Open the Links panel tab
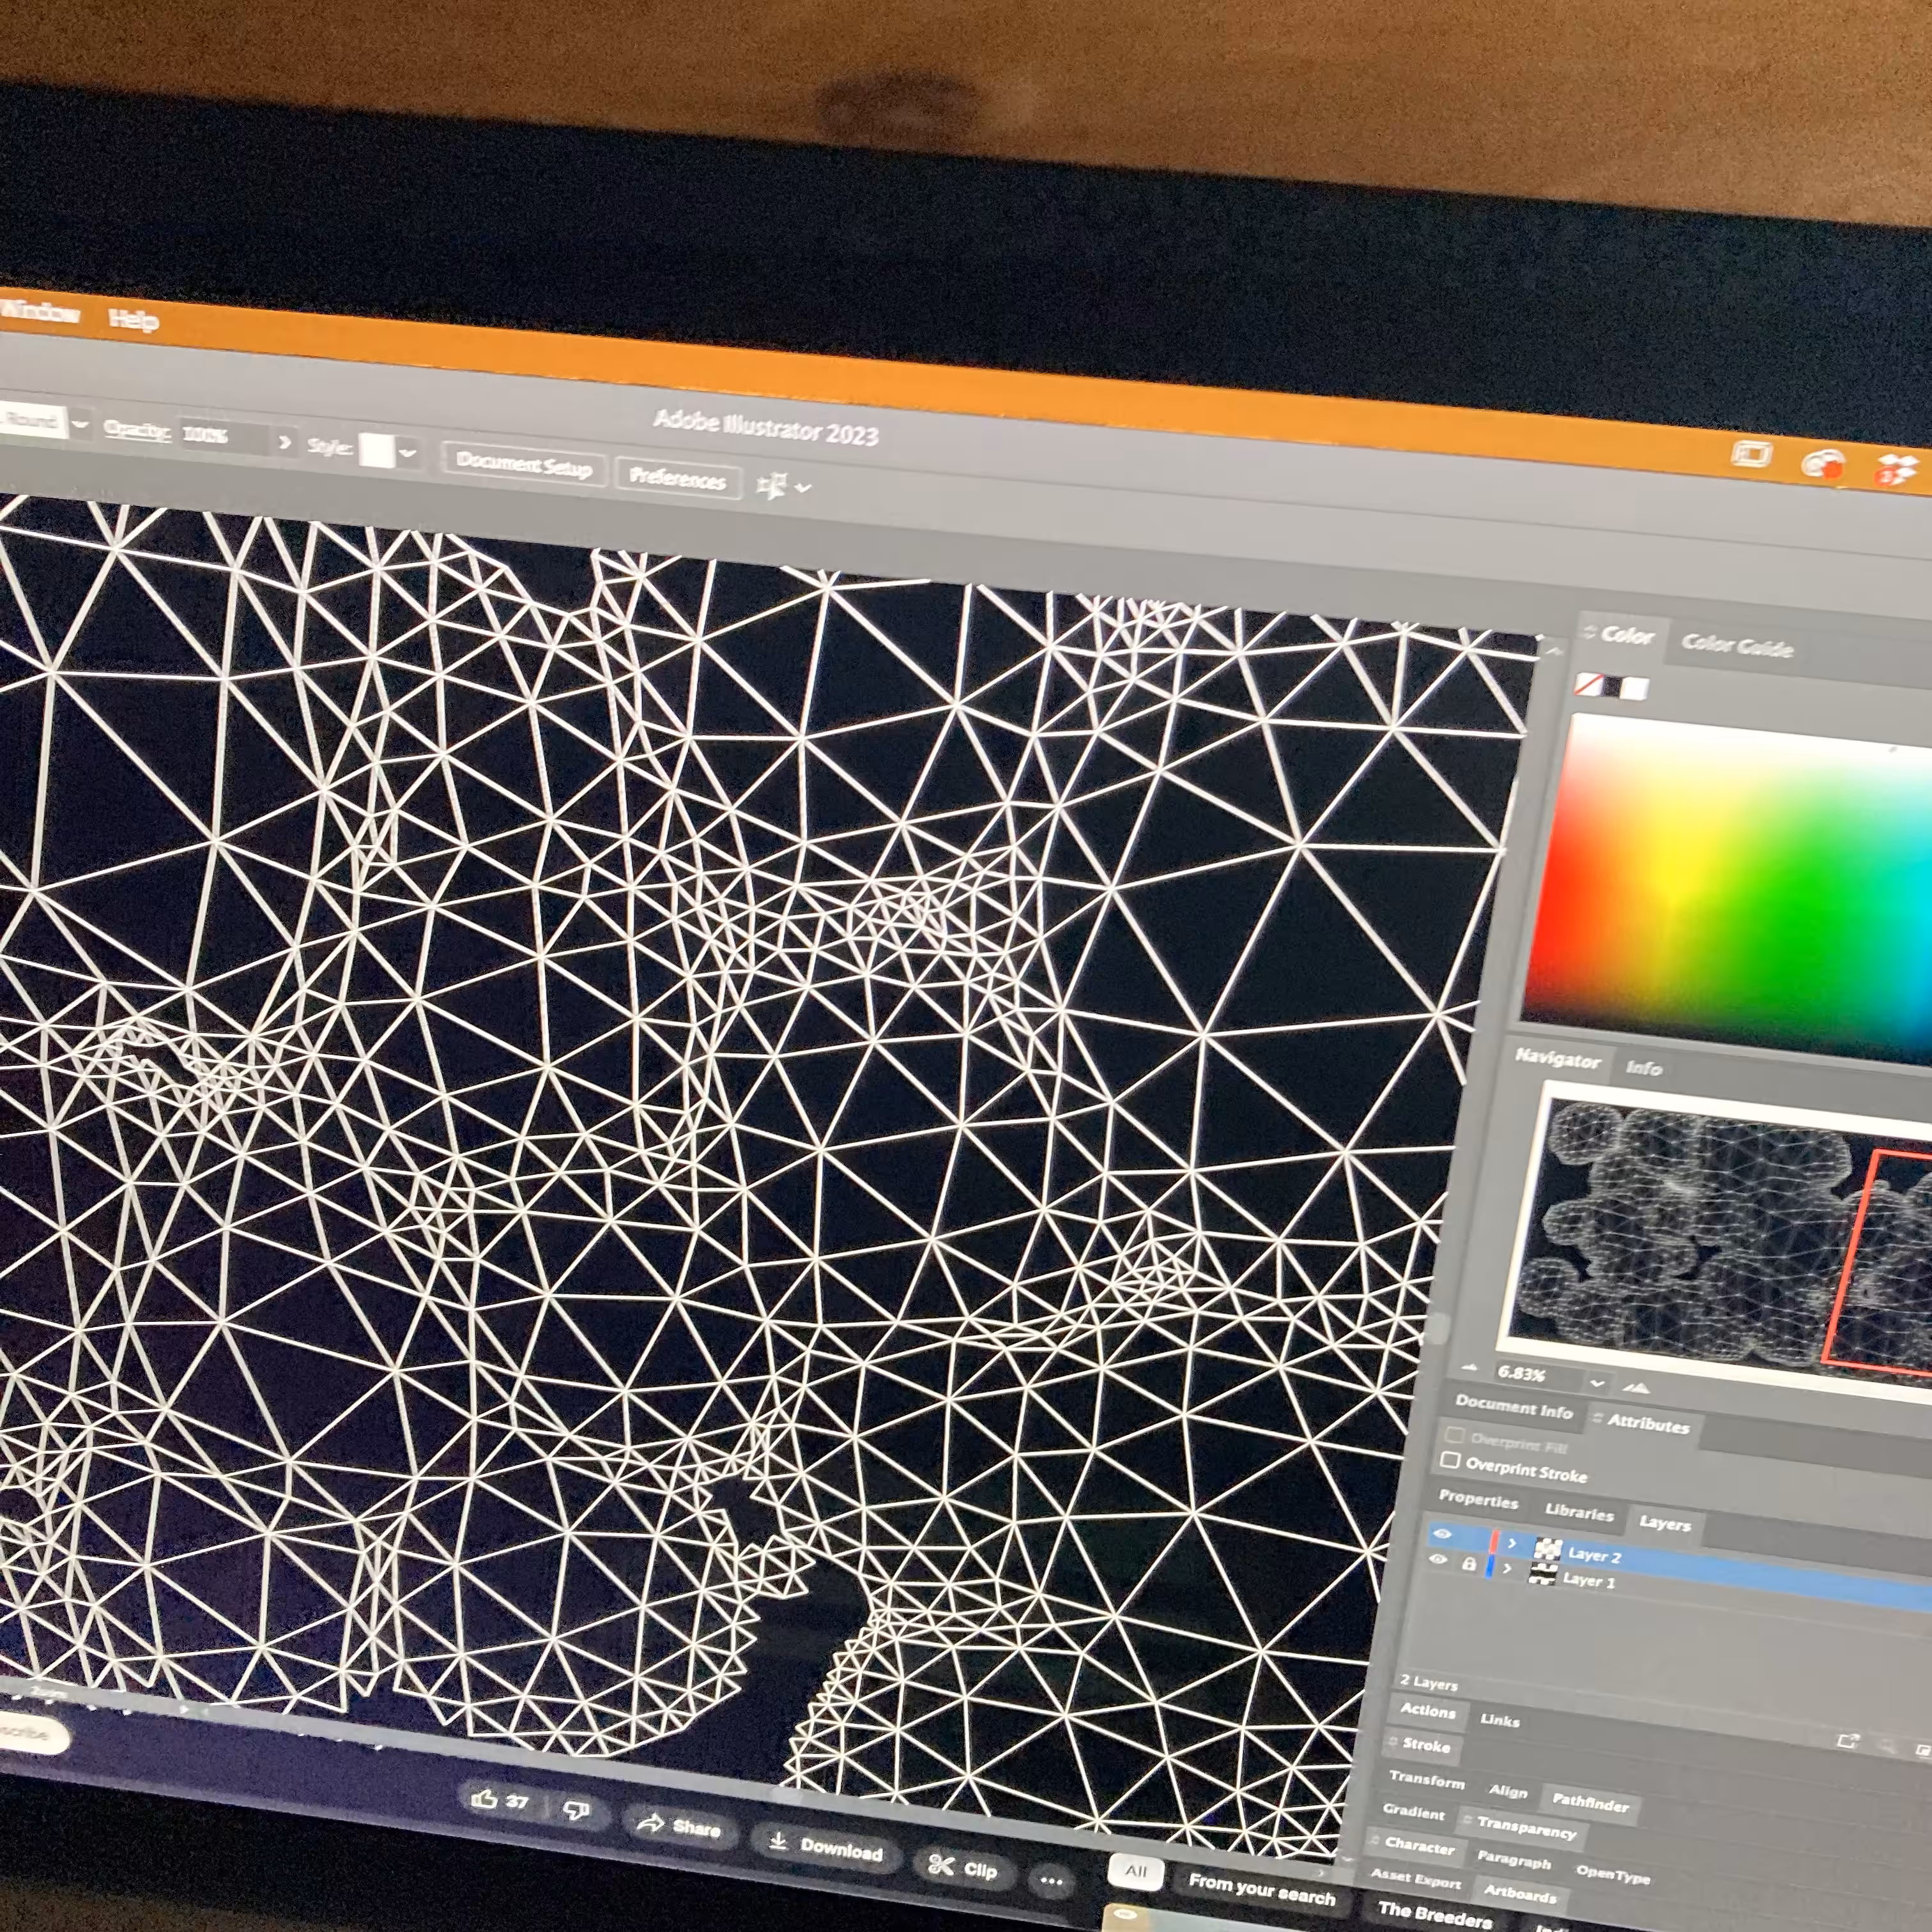The width and height of the screenshot is (1932, 1932). click(x=1499, y=1721)
